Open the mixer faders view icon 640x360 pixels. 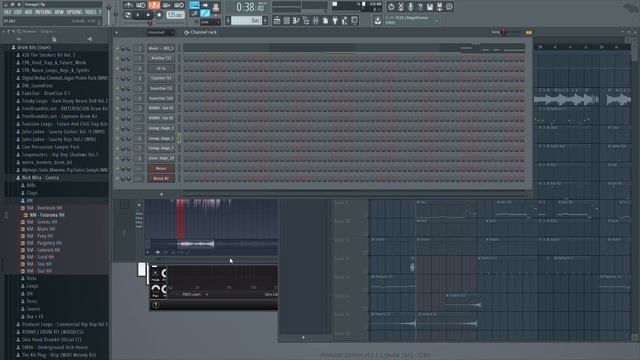pyautogui.click(x=316, y=20)
